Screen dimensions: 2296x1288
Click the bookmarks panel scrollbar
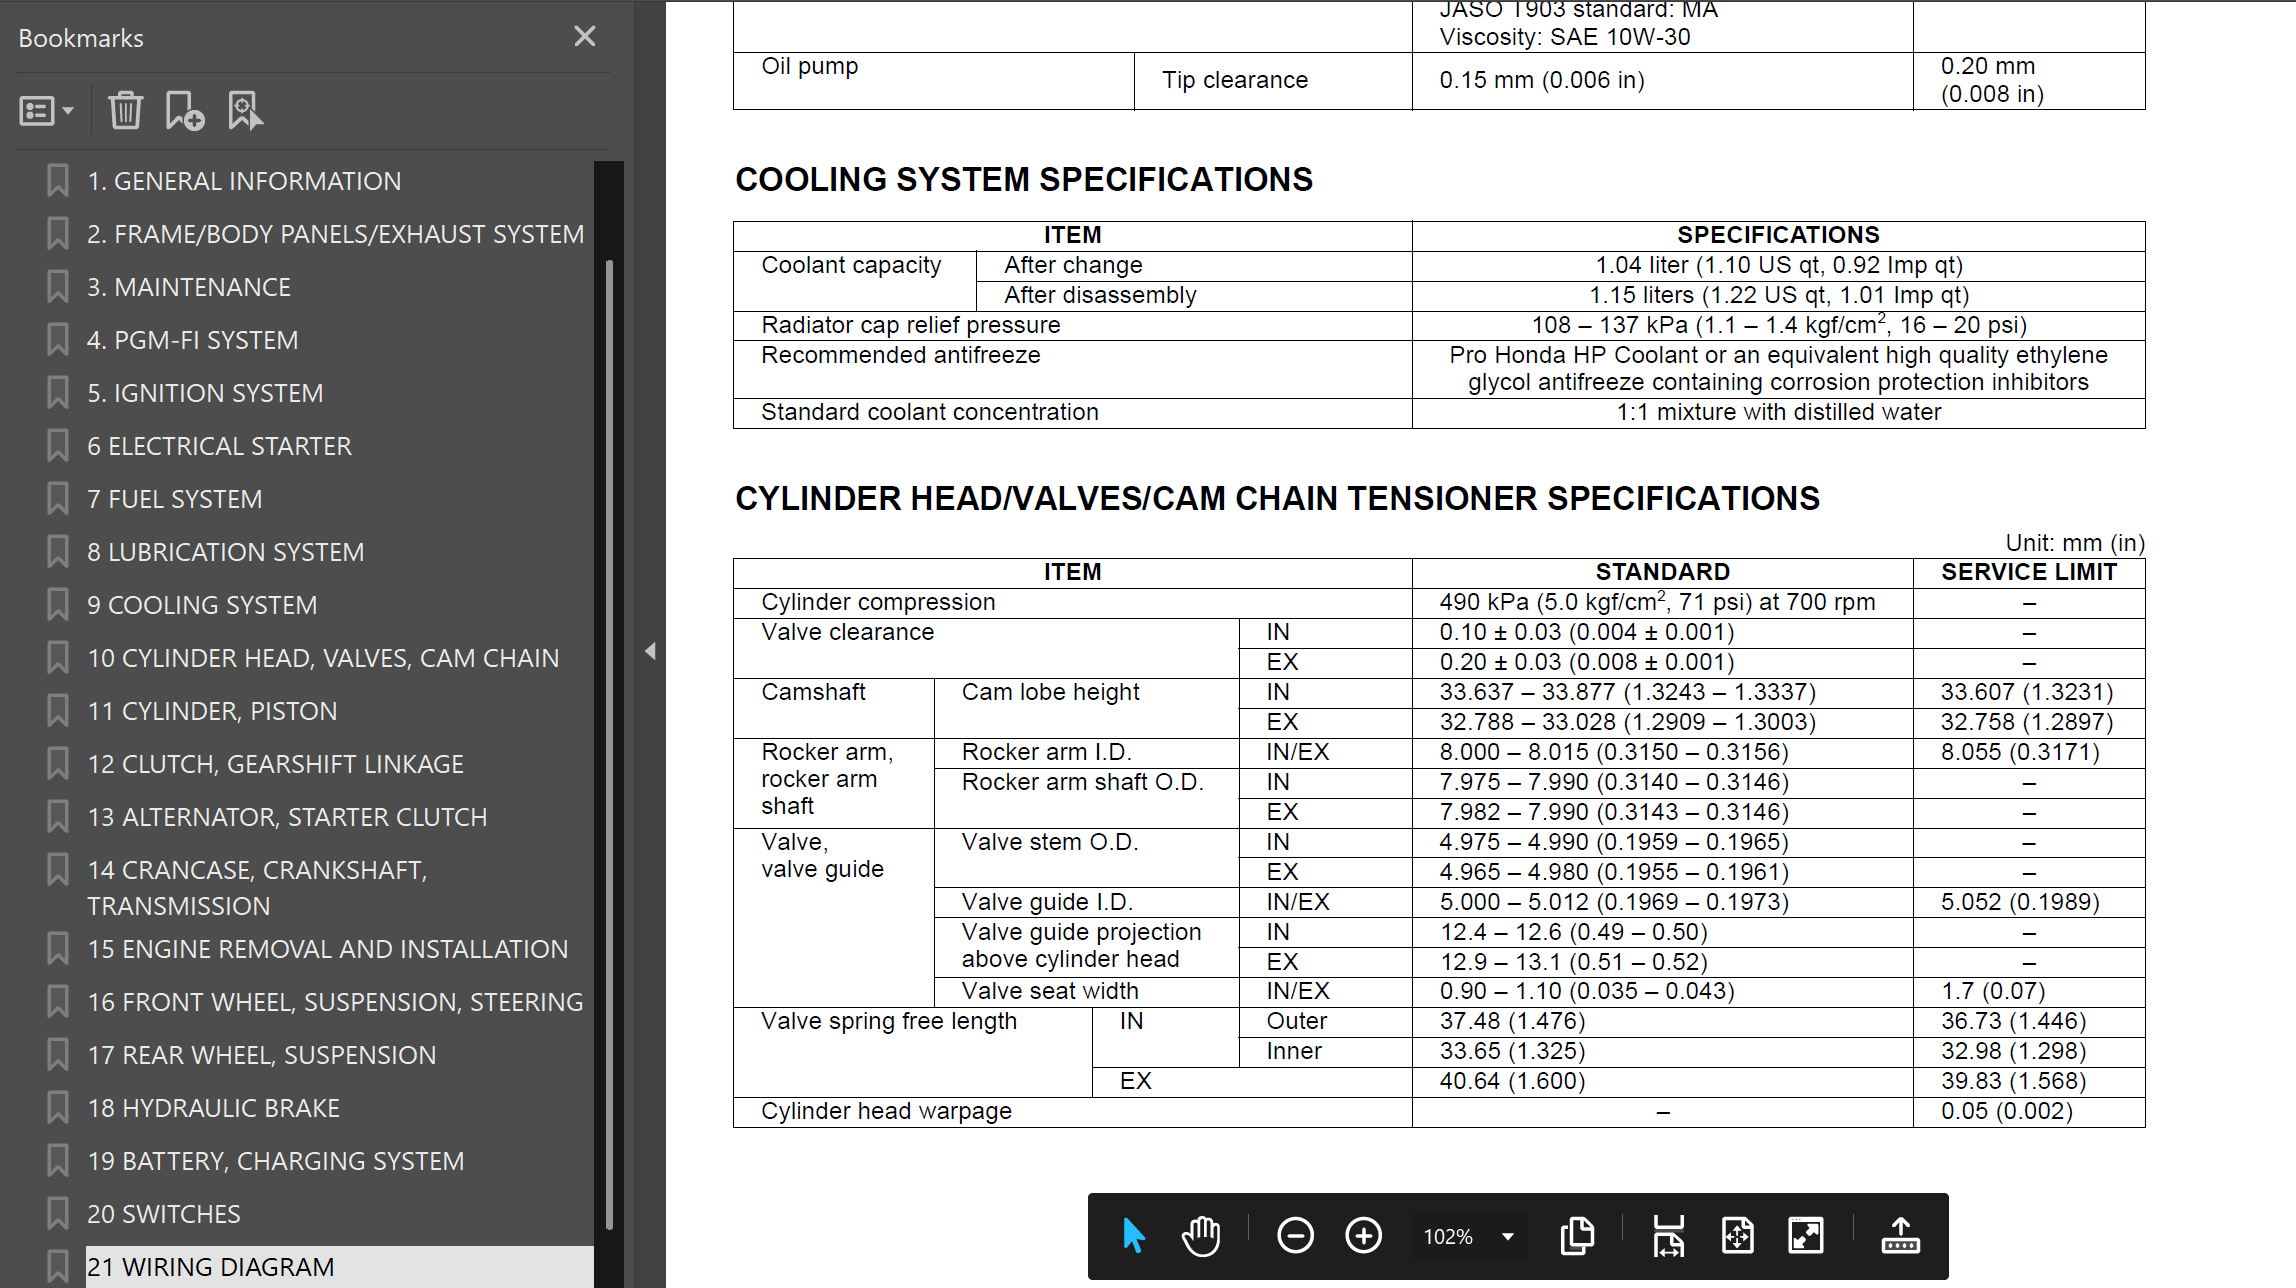click(609, 744)
